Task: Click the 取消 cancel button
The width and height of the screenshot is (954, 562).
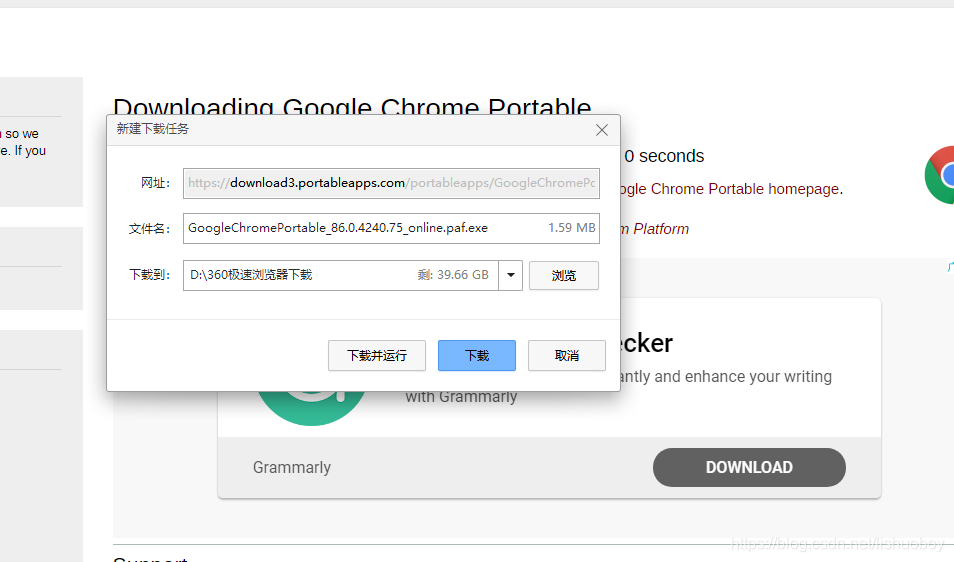Action: (566, 355)
